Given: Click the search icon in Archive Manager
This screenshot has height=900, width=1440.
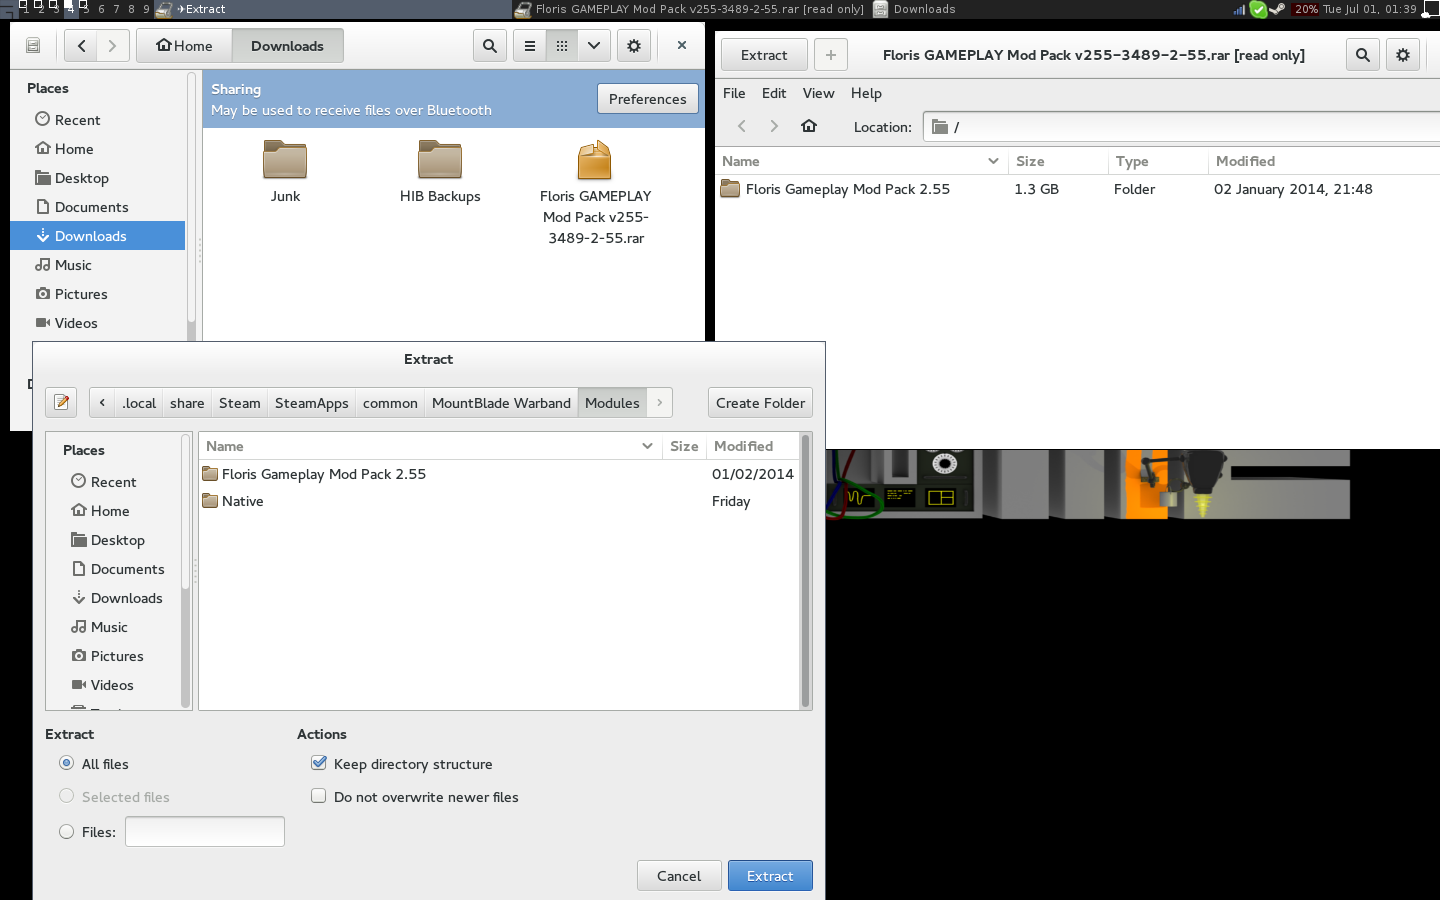Looking at the screenshot, I should point(1362,55).
